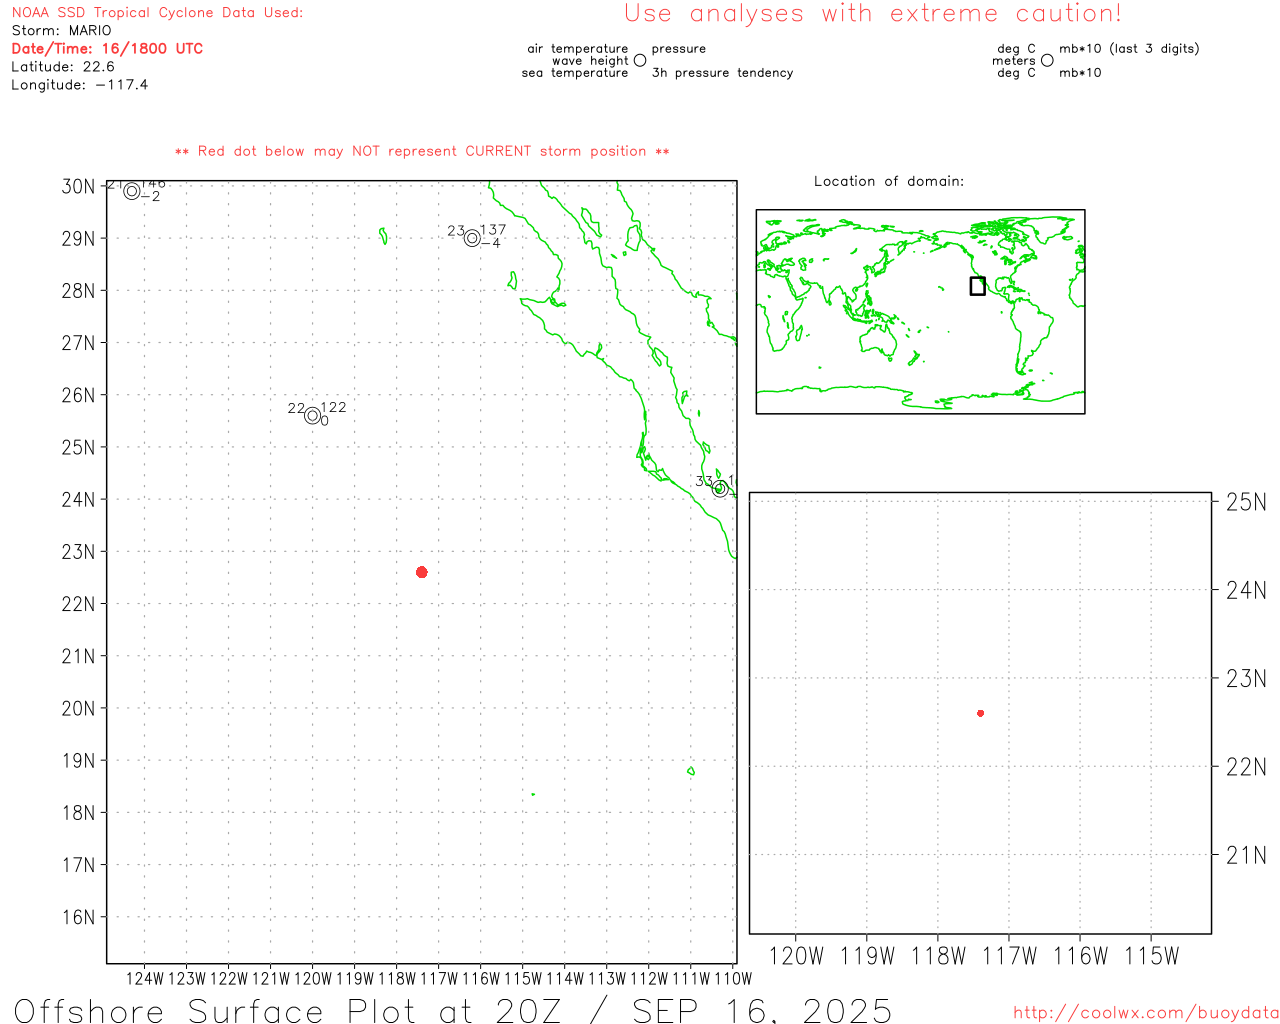Click '3h pressure tendency' legend label

click(x=722, y=73)
